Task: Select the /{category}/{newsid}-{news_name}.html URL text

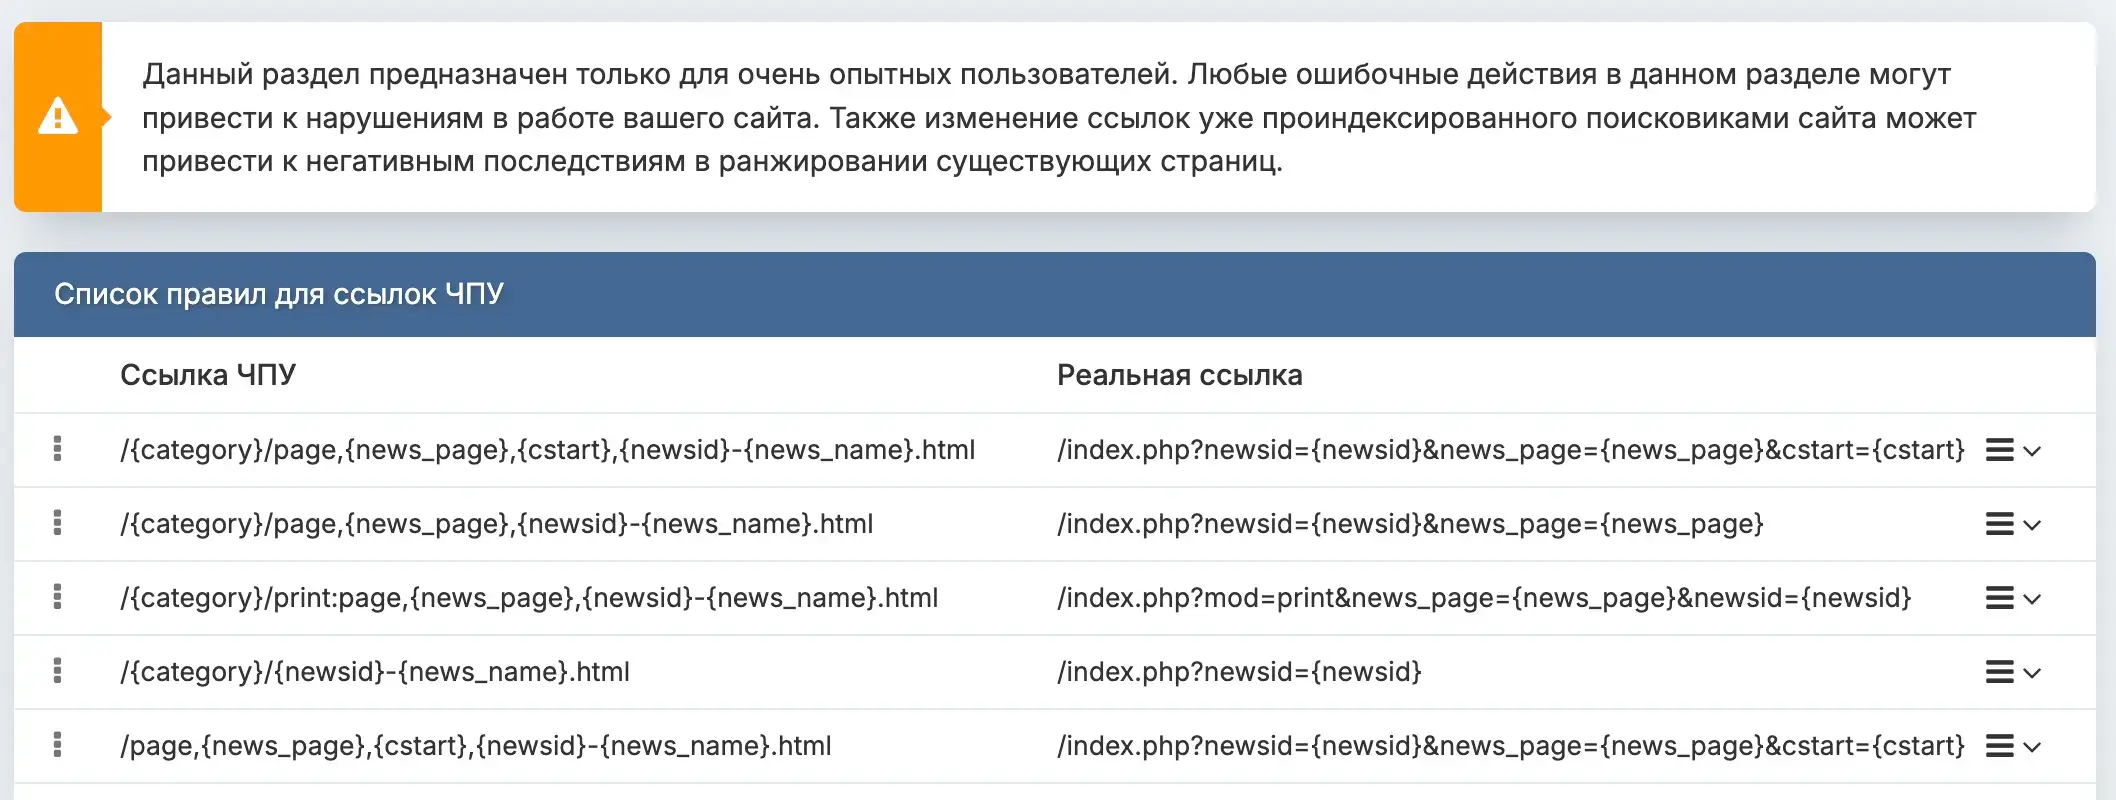Action: tap(375, 672)
